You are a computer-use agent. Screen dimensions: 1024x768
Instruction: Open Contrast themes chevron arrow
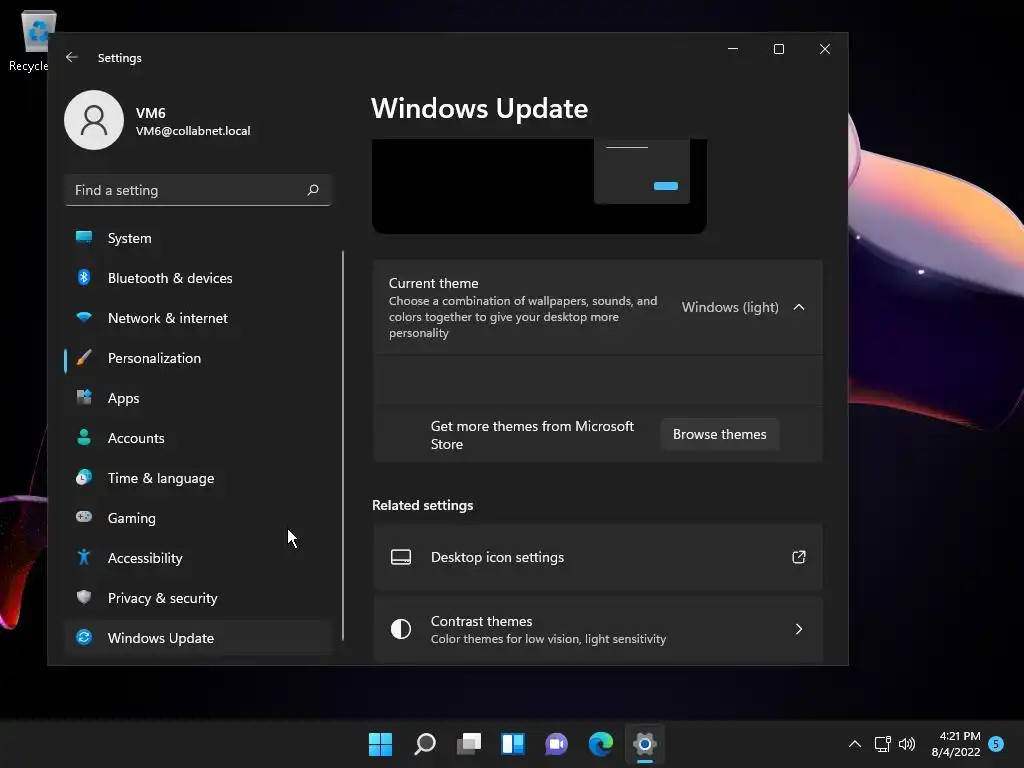pyautogui.click(x=799, y=629)
